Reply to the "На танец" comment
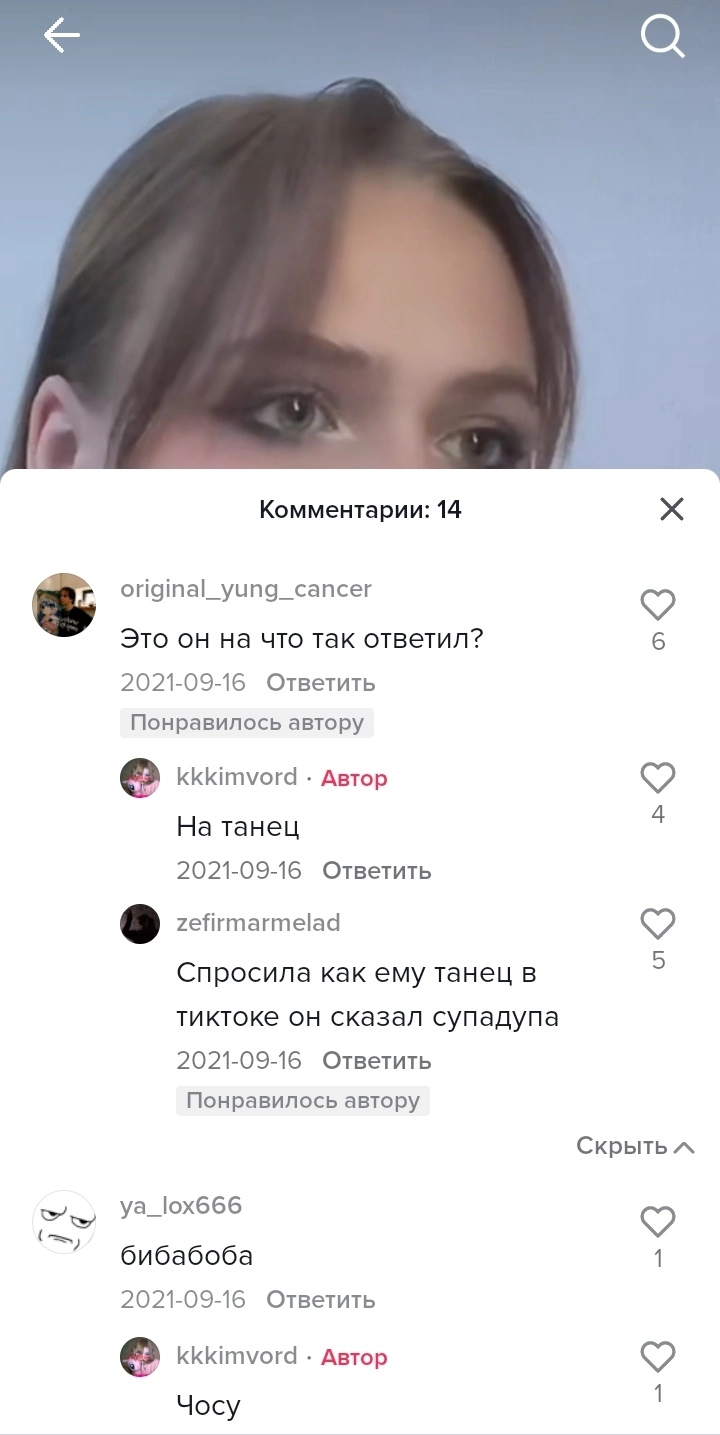The image size is (720, 1435). 377,871
